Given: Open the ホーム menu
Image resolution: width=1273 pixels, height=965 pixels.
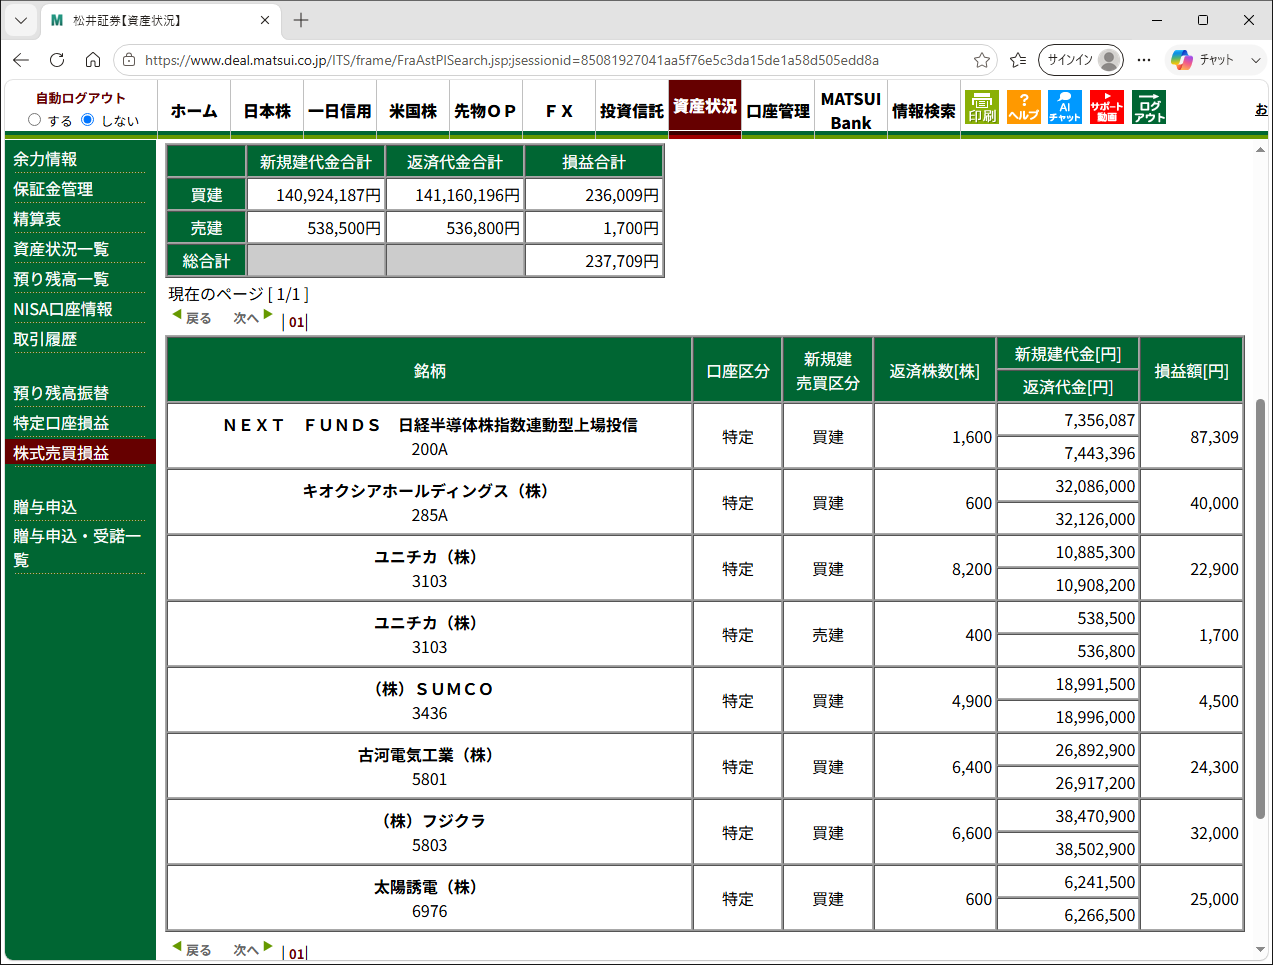Looking at the screenshot, I should (194, 111).
